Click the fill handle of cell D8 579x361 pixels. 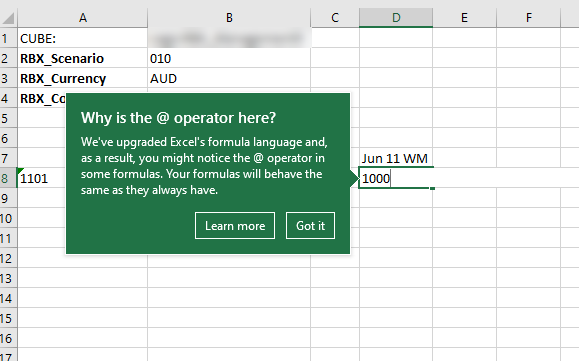(x=432, y=188)
